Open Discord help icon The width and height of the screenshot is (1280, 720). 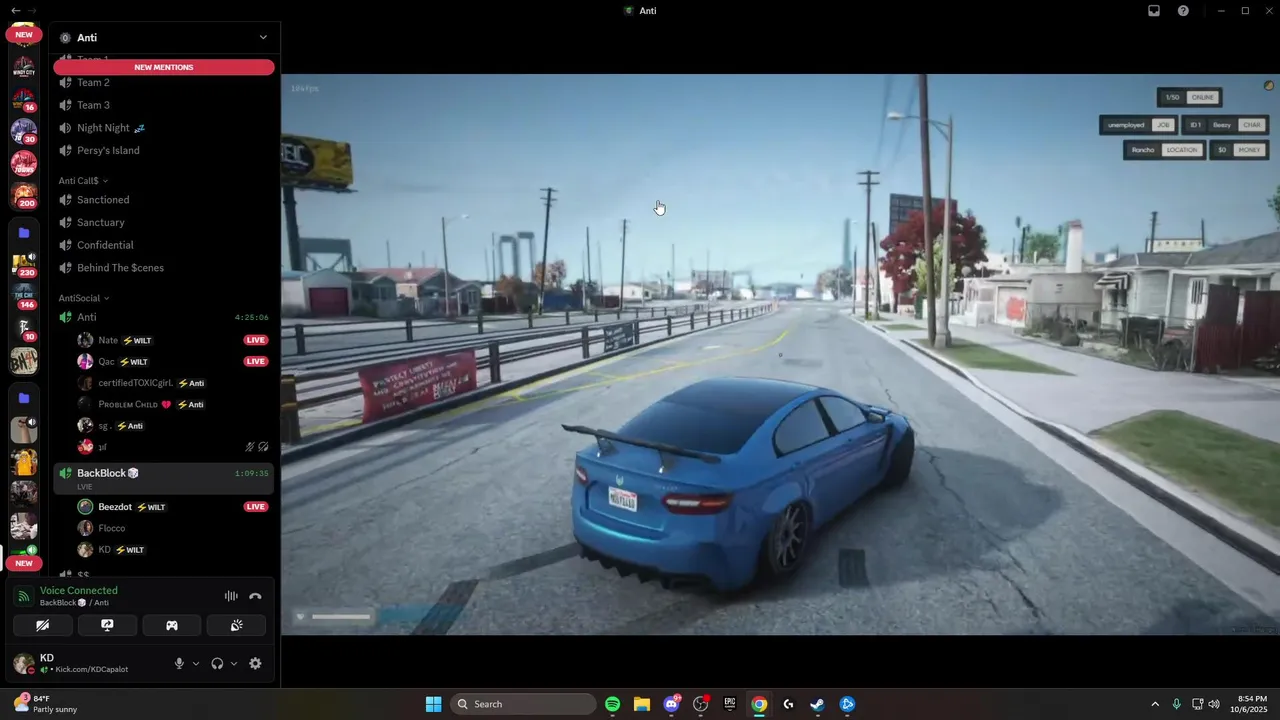pos(1183,10)
